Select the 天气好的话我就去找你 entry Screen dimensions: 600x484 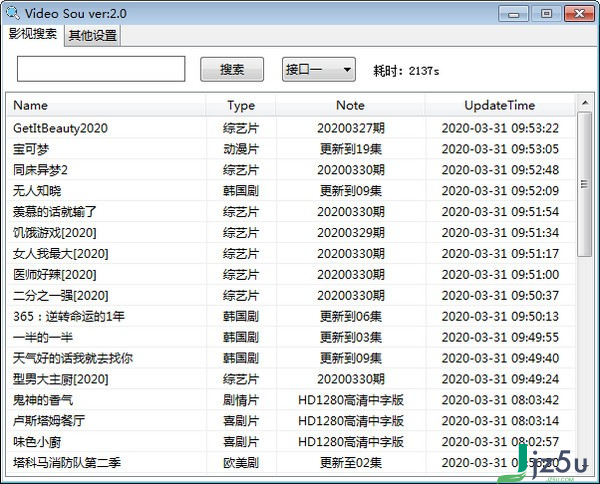click(291, 358)
